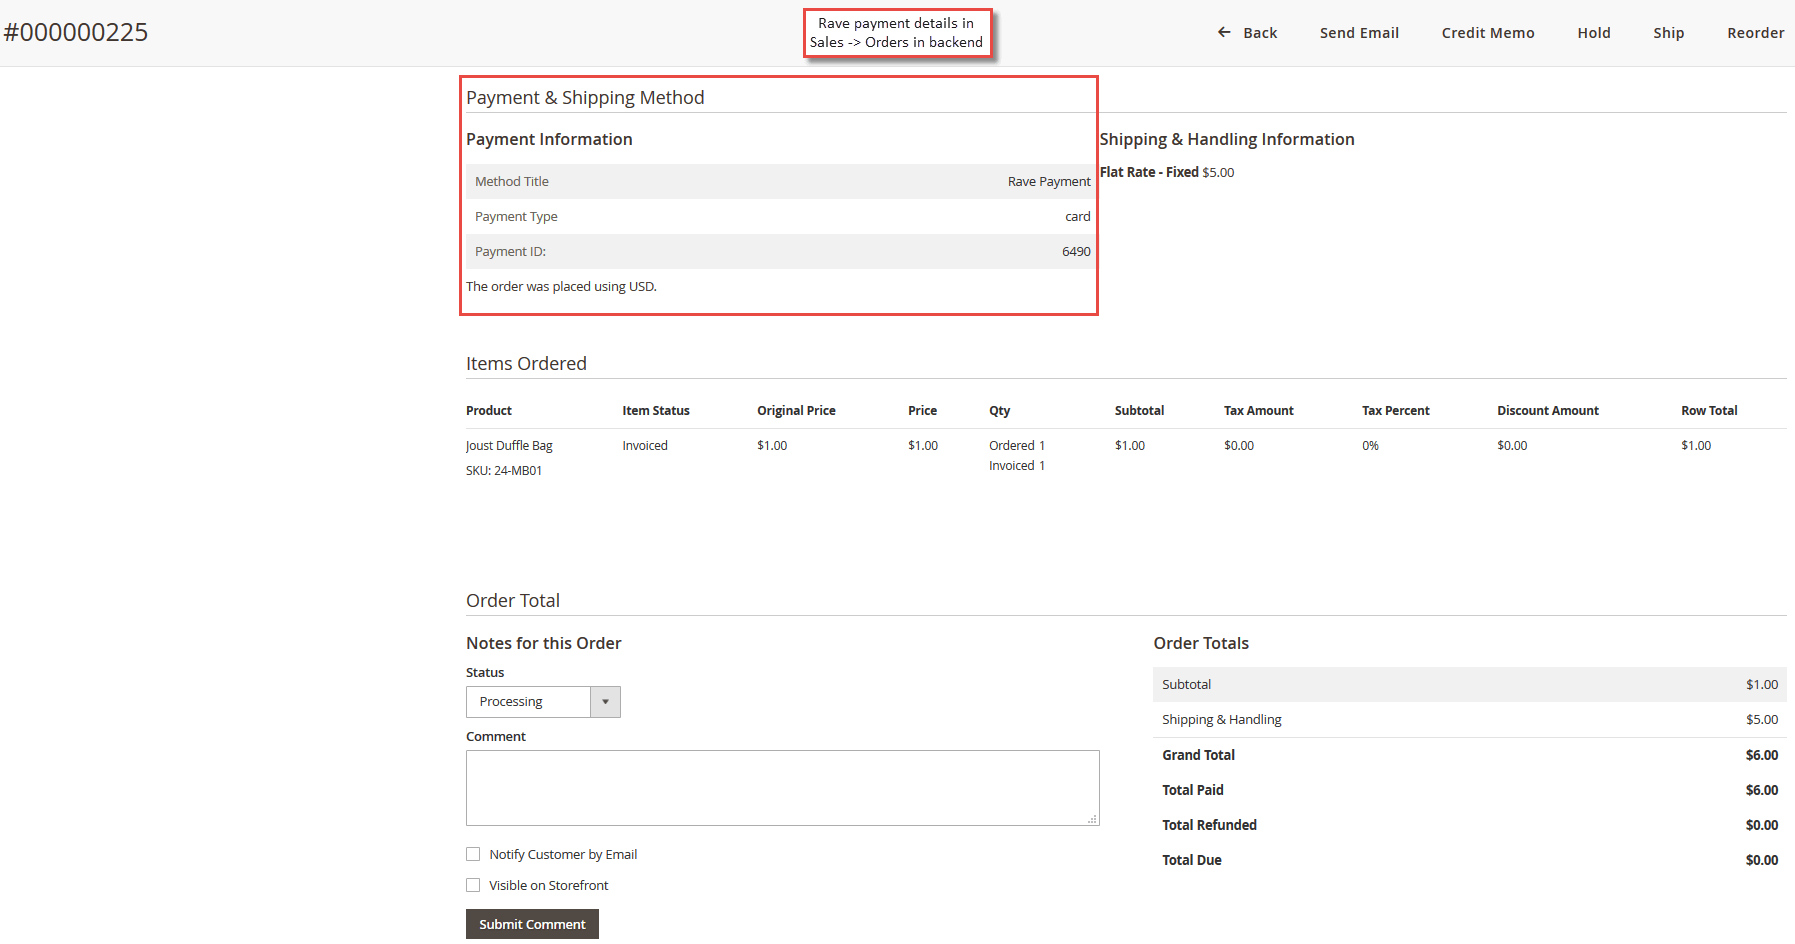Select the Flat Rate - Fixed shipping entry
This screenshot has height=944, width=1795.
pyautogui.click(x=1148, y=171)
